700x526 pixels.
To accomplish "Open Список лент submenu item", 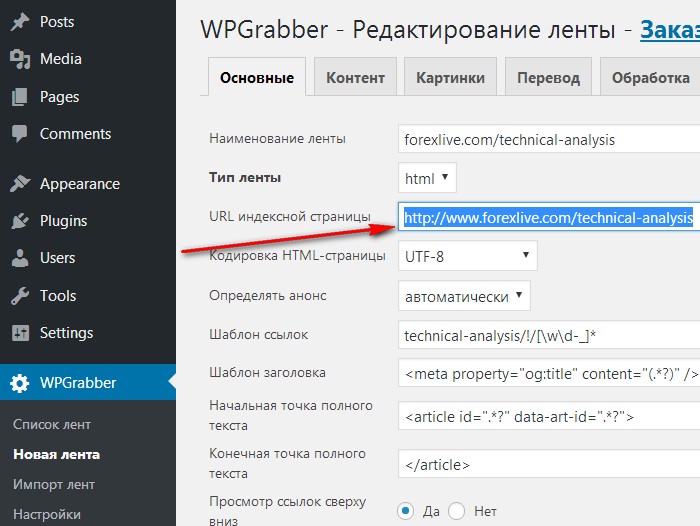I will click(52, 424).
